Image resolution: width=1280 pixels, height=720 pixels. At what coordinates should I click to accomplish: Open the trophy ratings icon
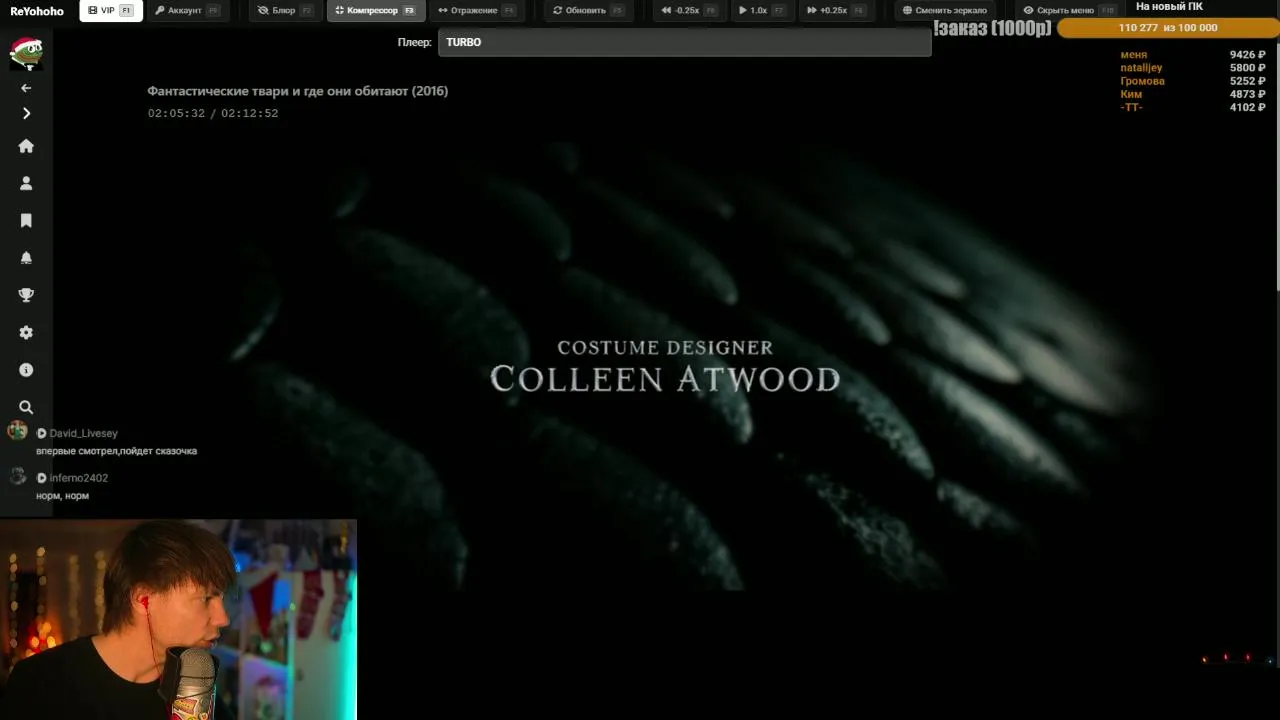click(26, 295)
